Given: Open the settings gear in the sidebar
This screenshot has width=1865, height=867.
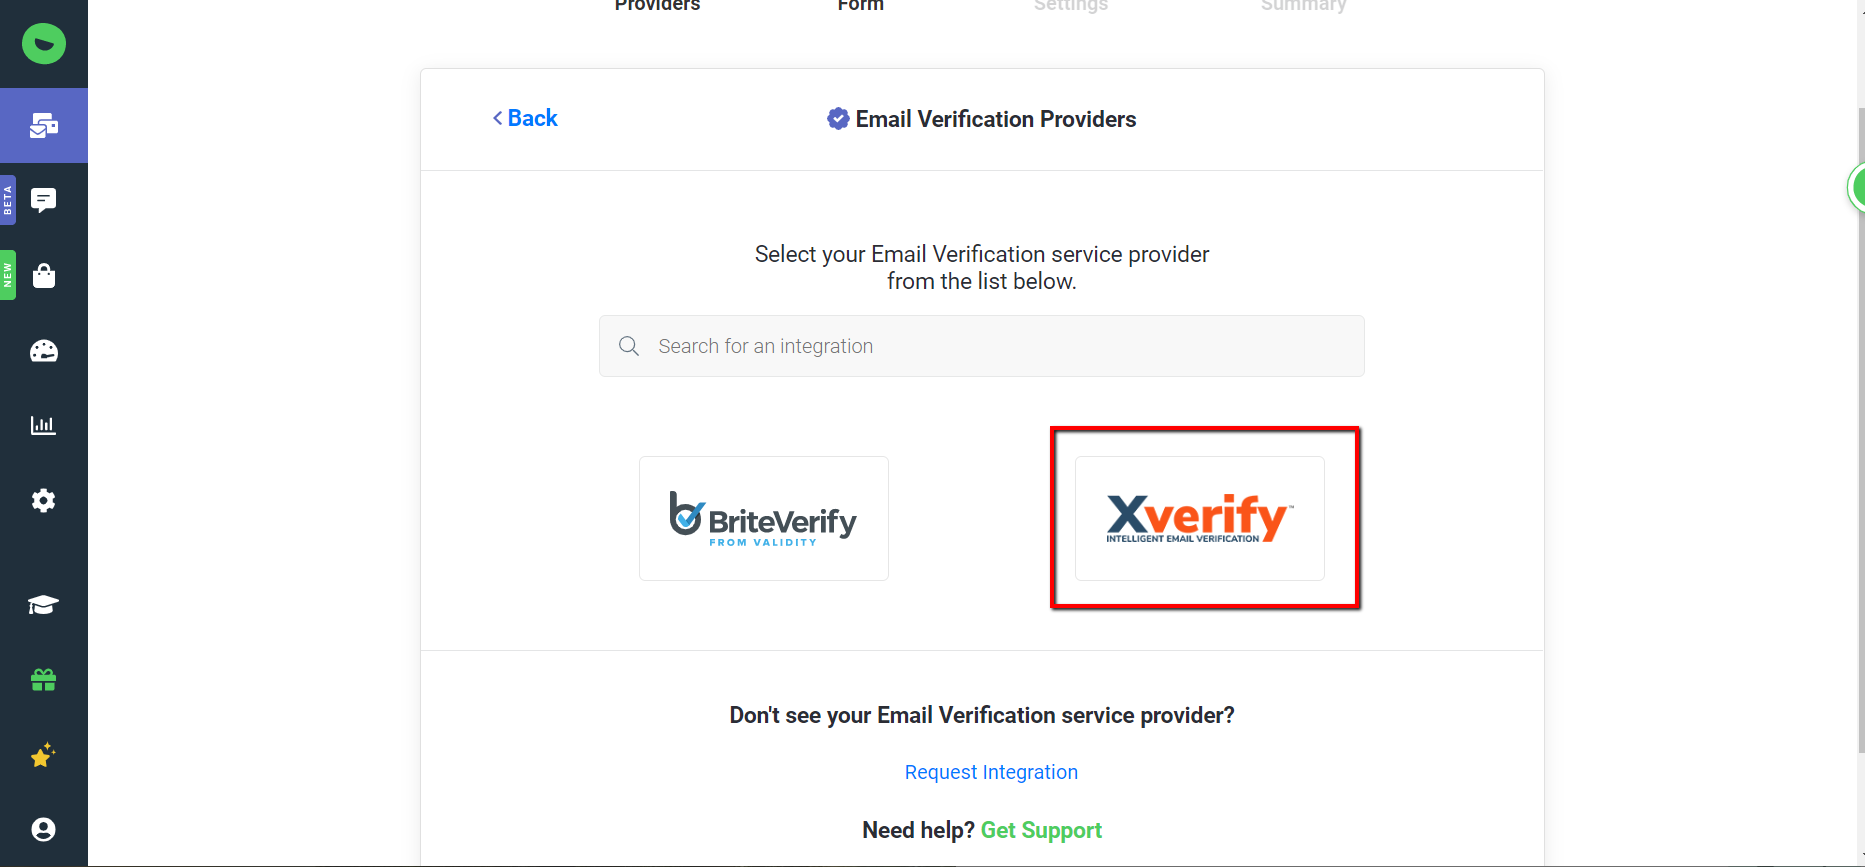Looking at the screenshot, I should click(x=44, y=500).
